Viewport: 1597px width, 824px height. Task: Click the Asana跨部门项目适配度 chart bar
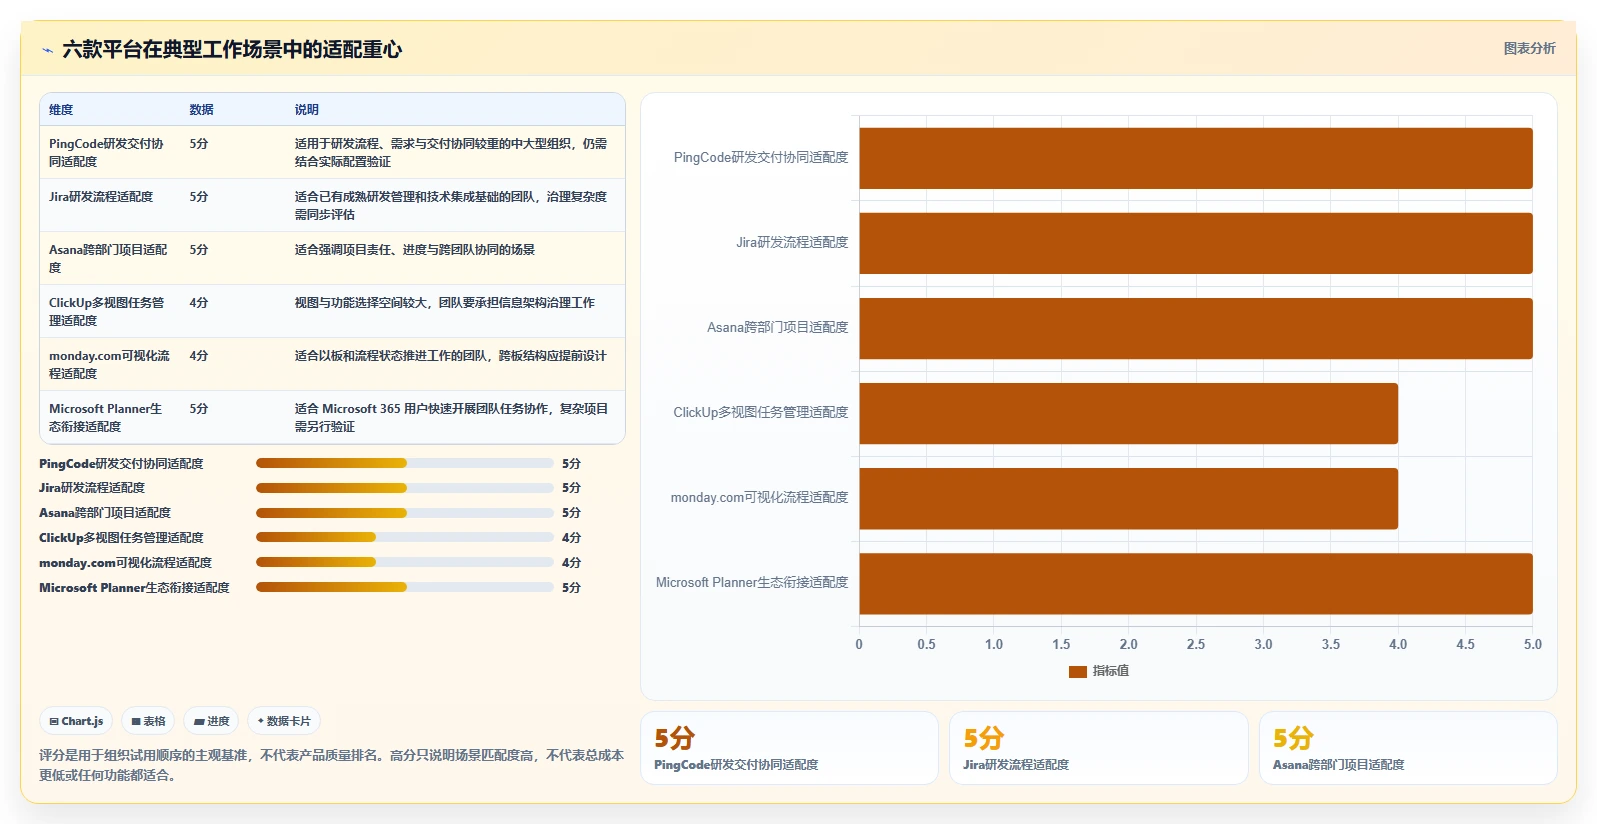[1195, 328]
